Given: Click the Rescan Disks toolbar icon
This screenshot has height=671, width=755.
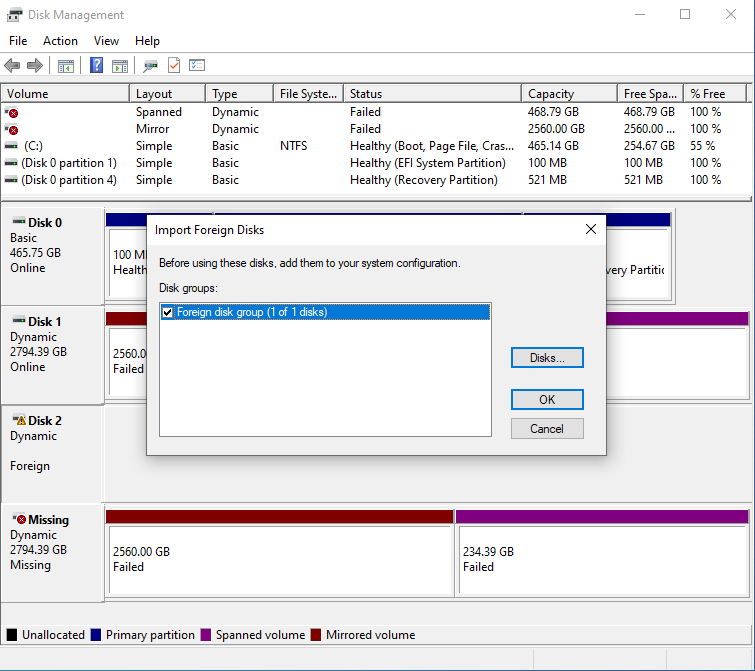Looking at the screenshot, I should click(150, 65).
